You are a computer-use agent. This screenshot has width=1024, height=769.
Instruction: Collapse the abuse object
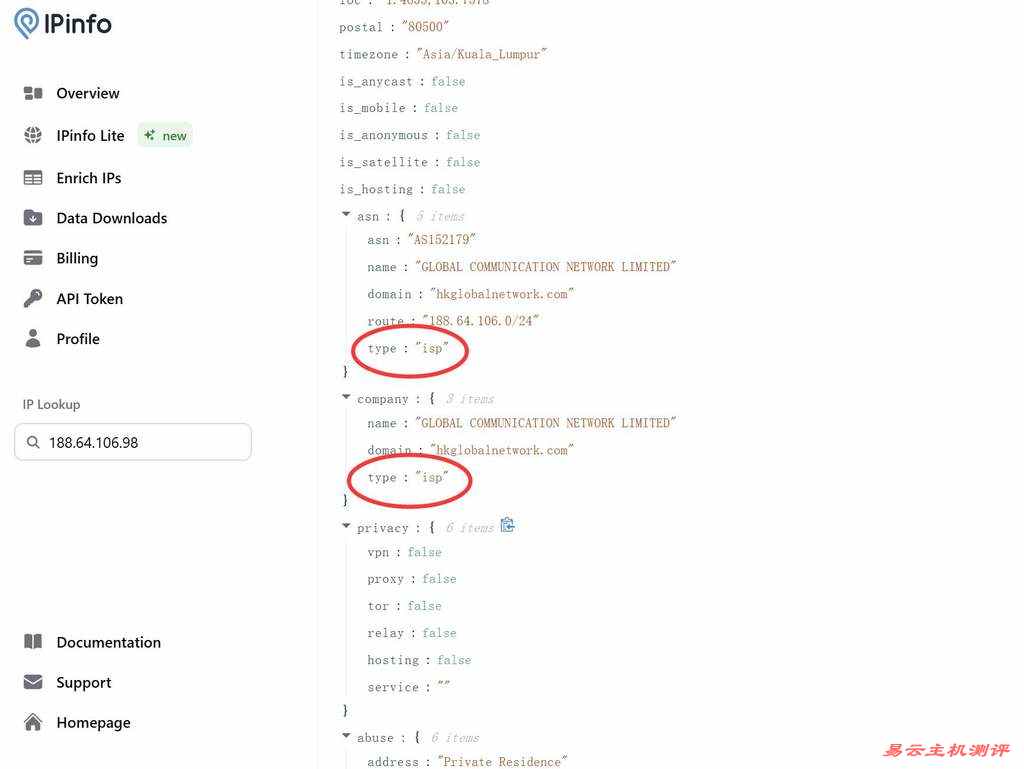tap(346, 736)
